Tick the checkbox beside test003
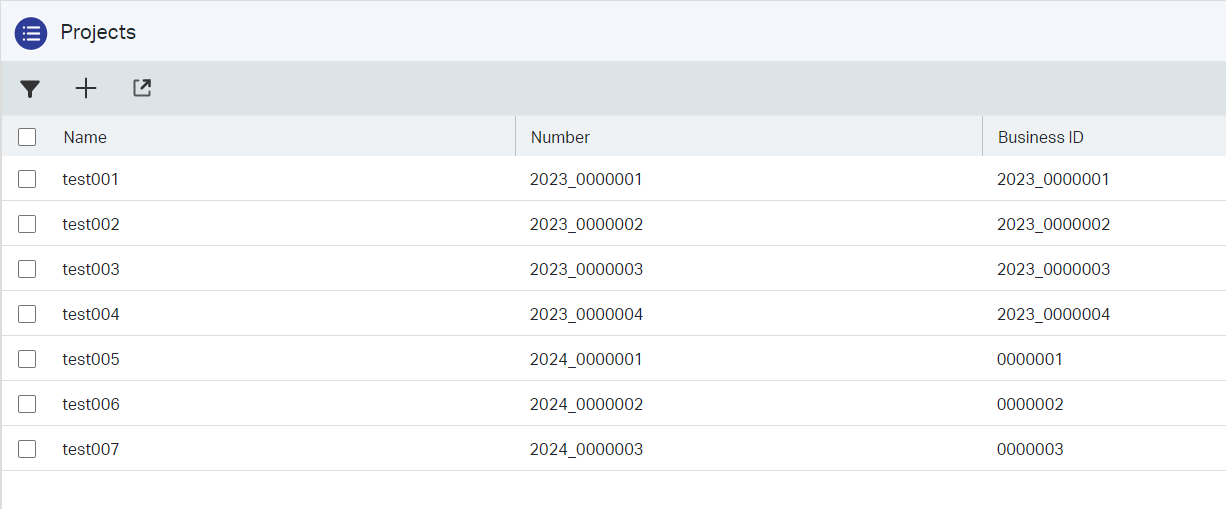 pos(27,269)
